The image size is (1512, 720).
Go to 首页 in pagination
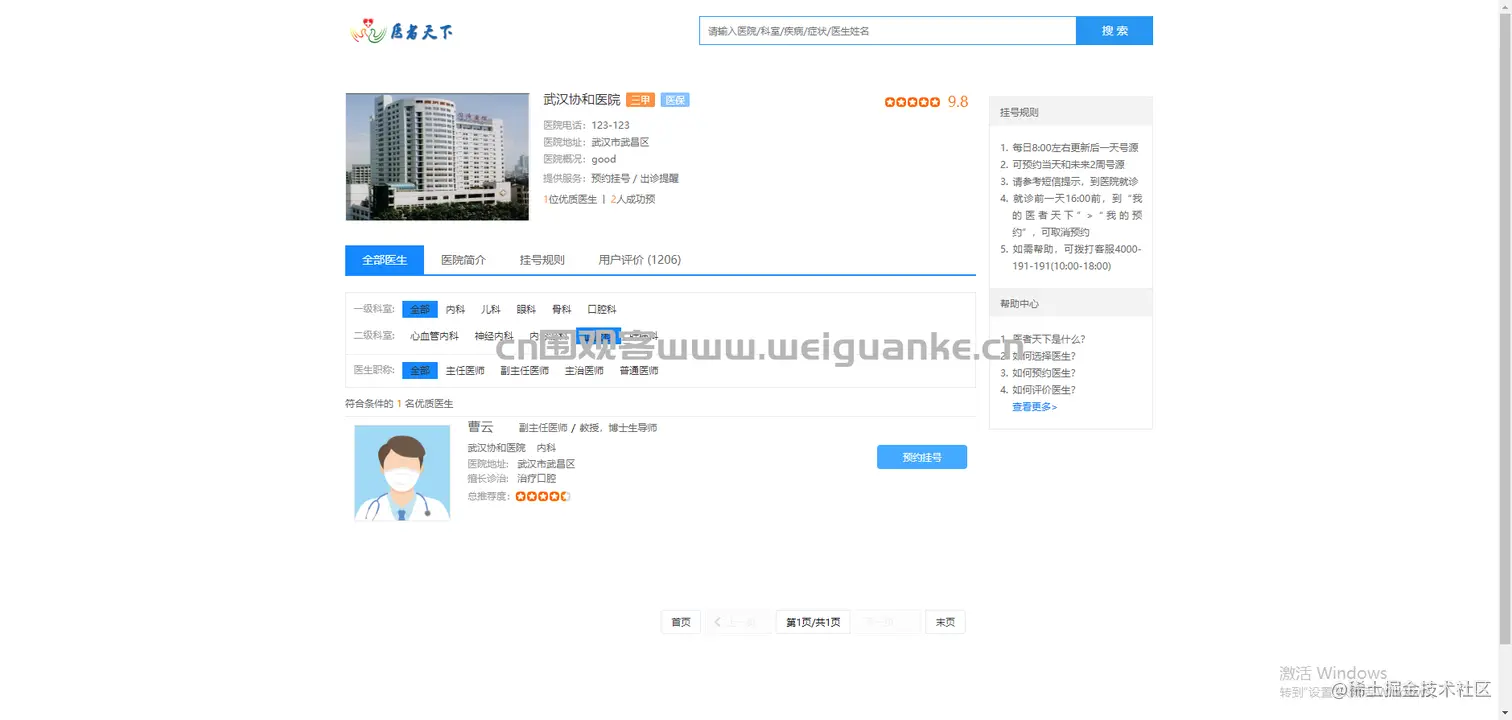[x=681, y=622]
